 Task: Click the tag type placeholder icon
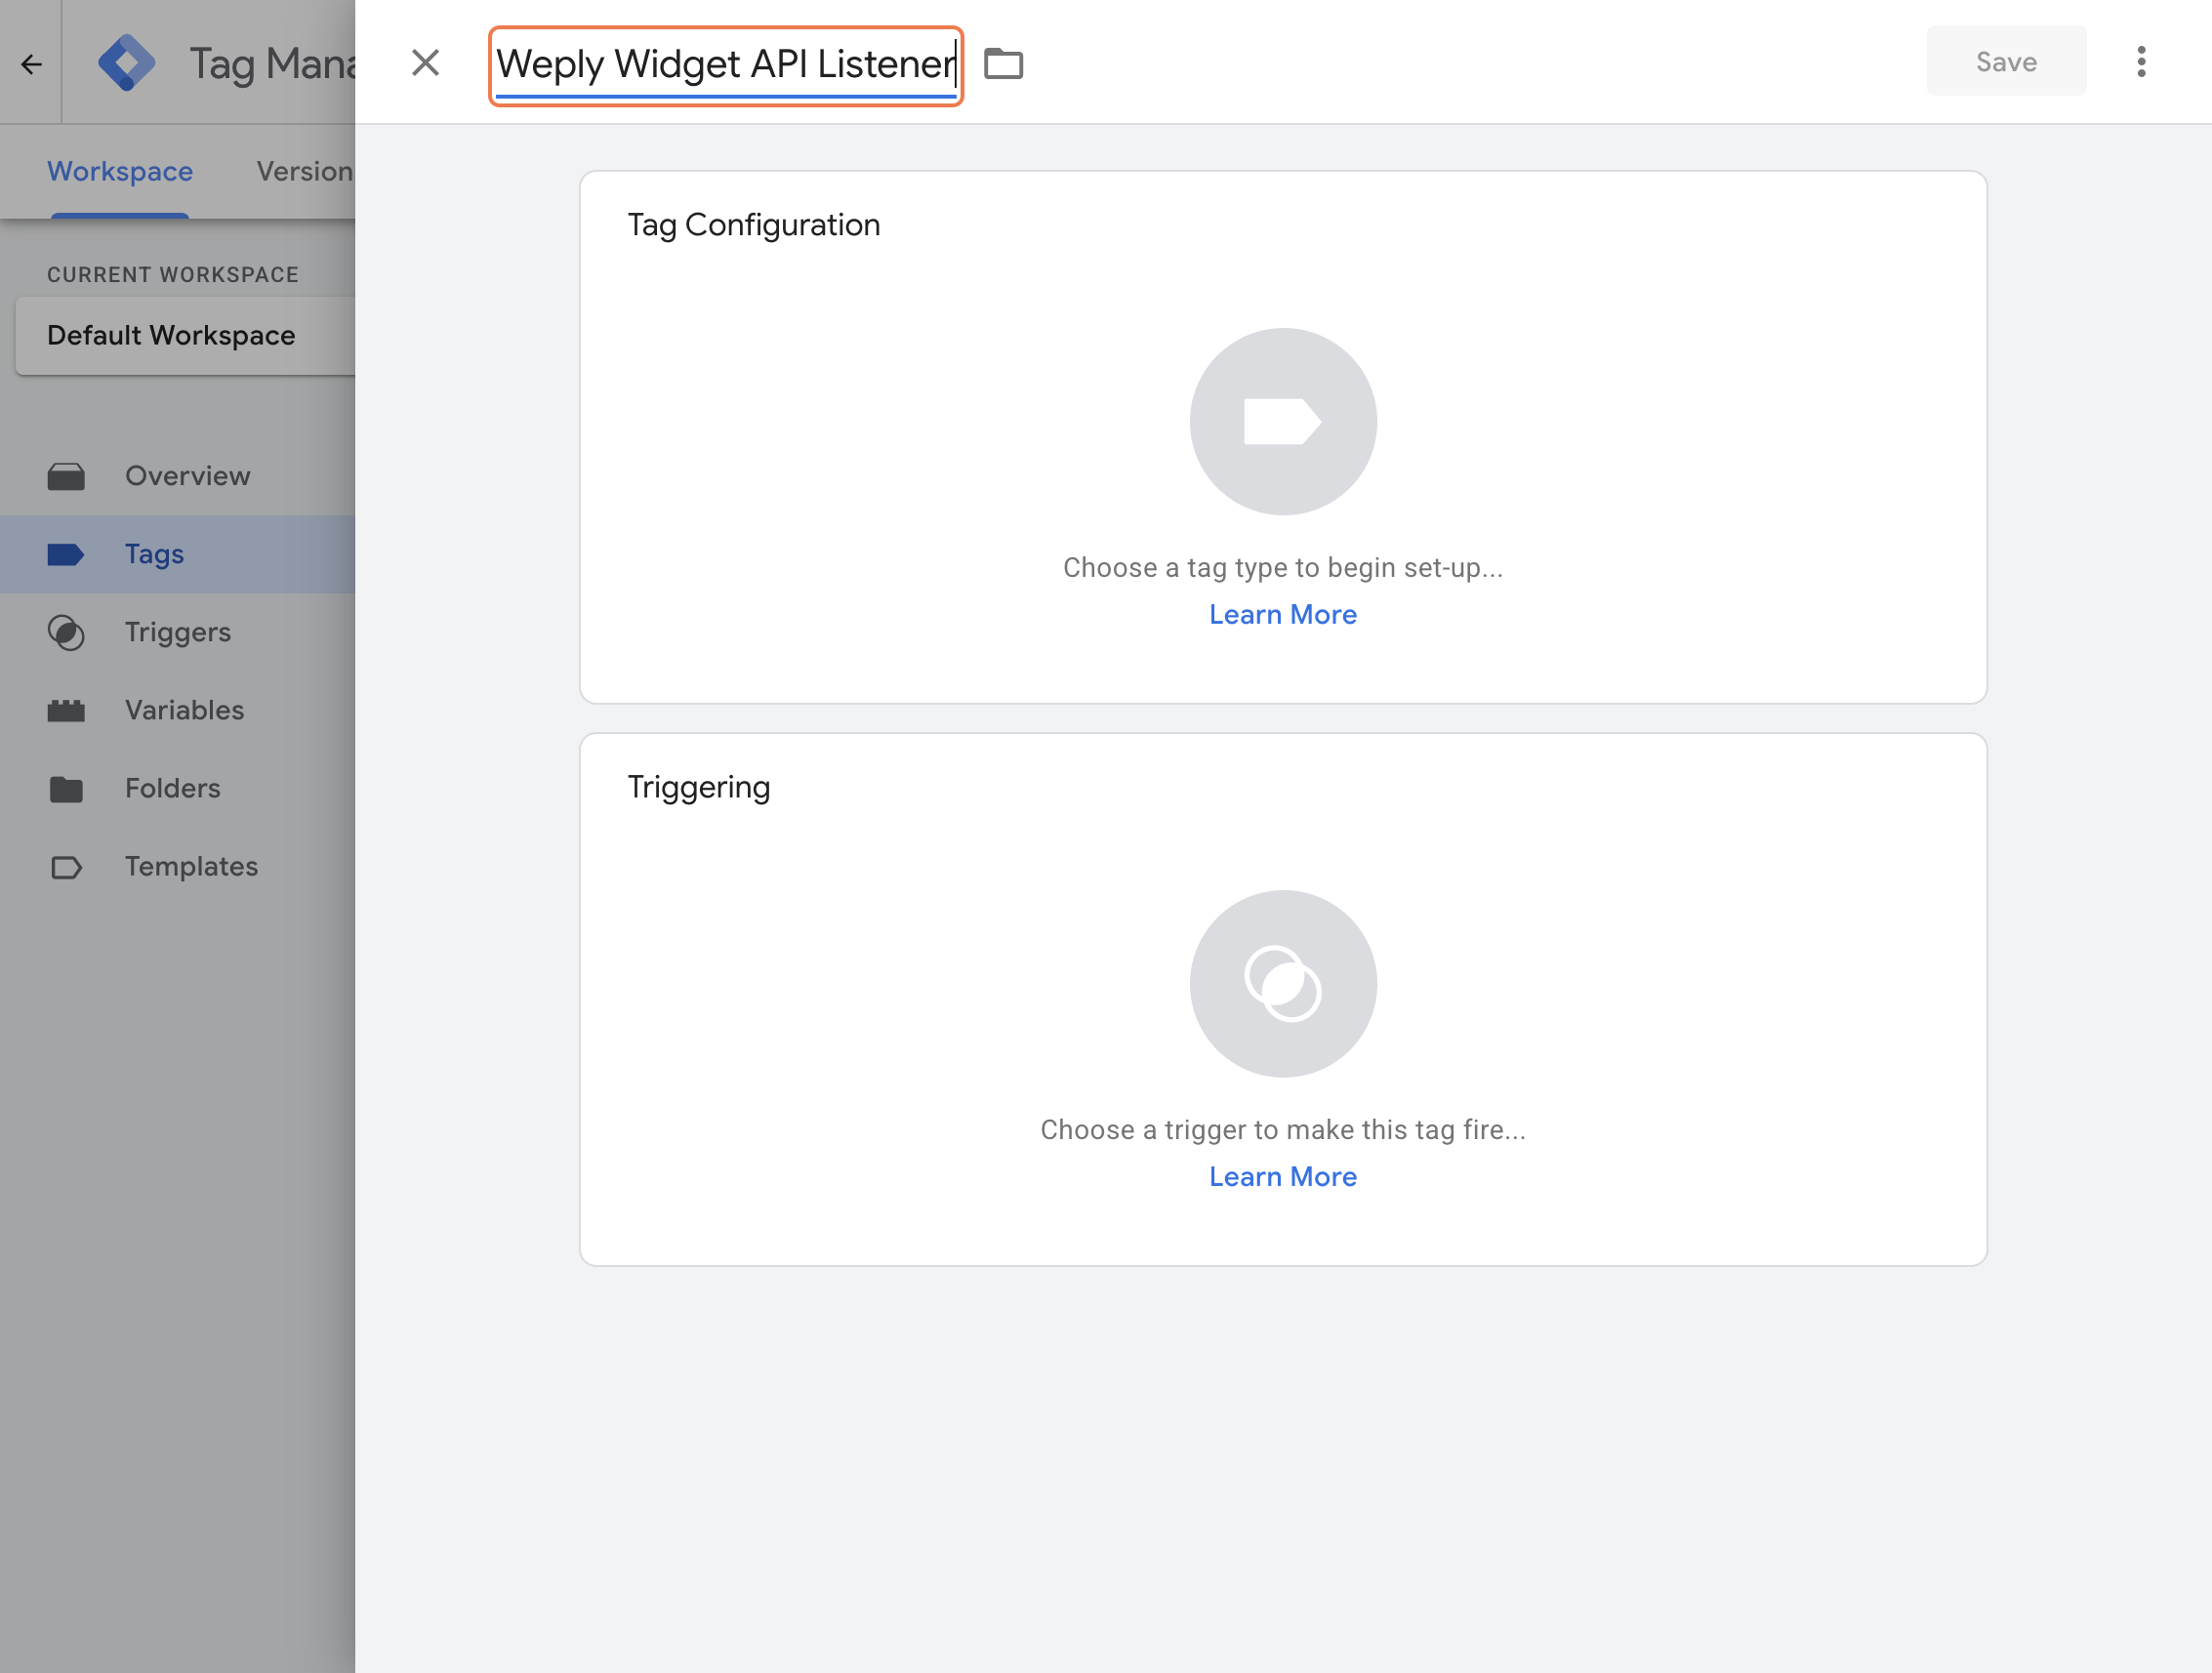pos(1282,421)
